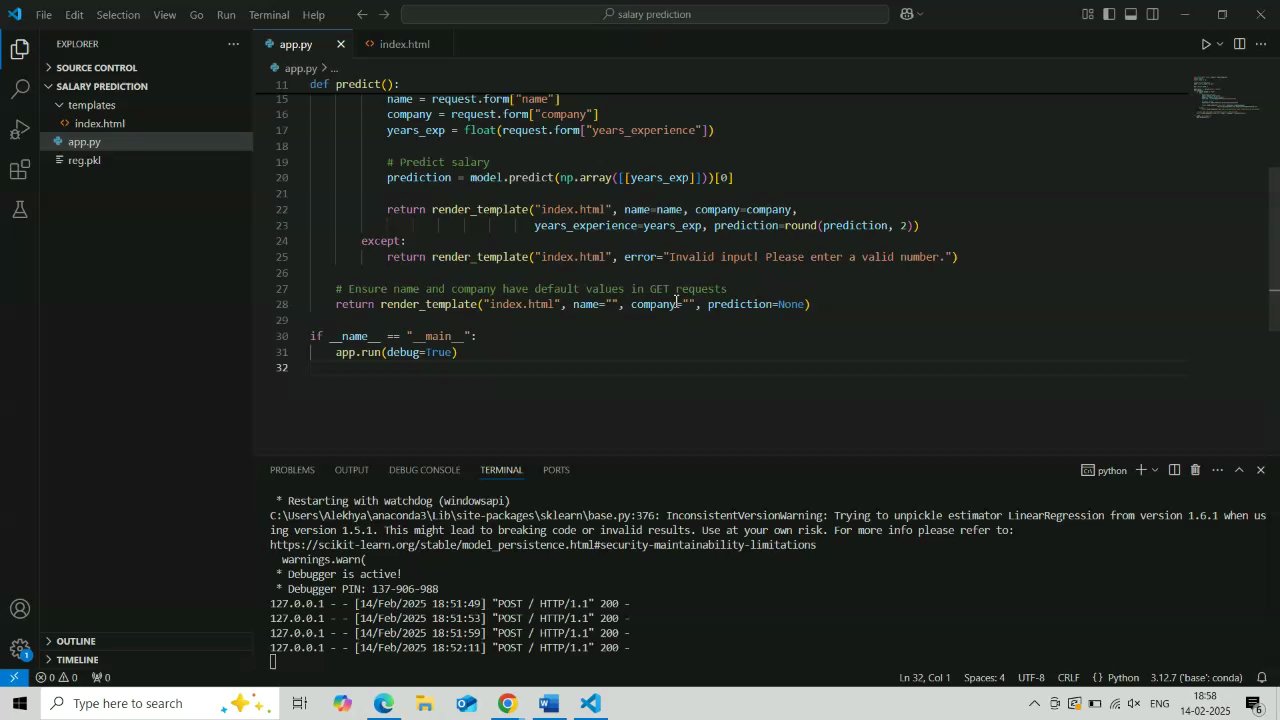Maximize the terminal panel size
This screenshot has height=720, width=1280.
point(1239,470)
